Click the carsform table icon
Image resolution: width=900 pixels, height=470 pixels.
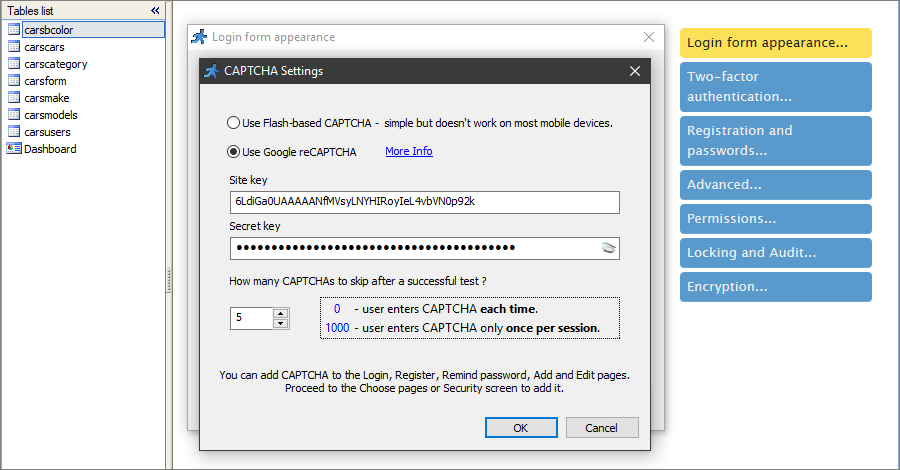14,80
